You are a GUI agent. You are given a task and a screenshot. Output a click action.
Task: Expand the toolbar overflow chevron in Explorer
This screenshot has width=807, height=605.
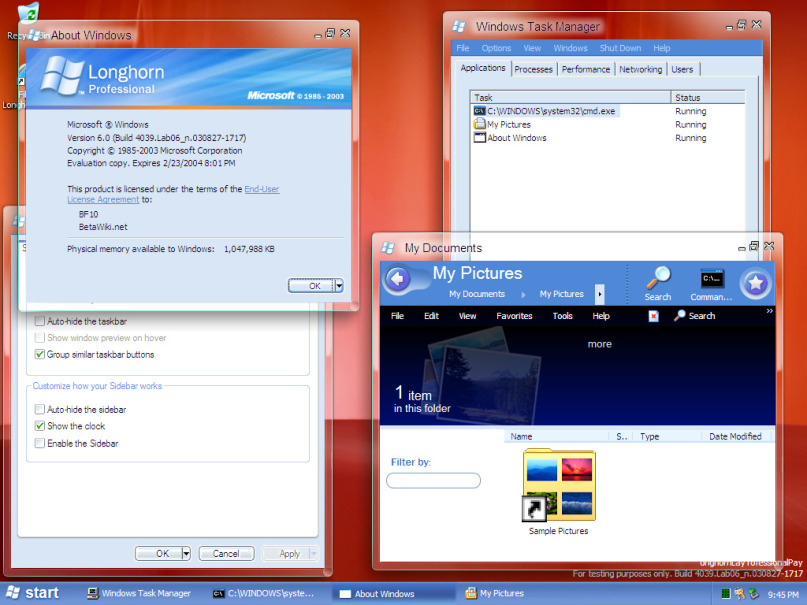click(x=769, y=311)
